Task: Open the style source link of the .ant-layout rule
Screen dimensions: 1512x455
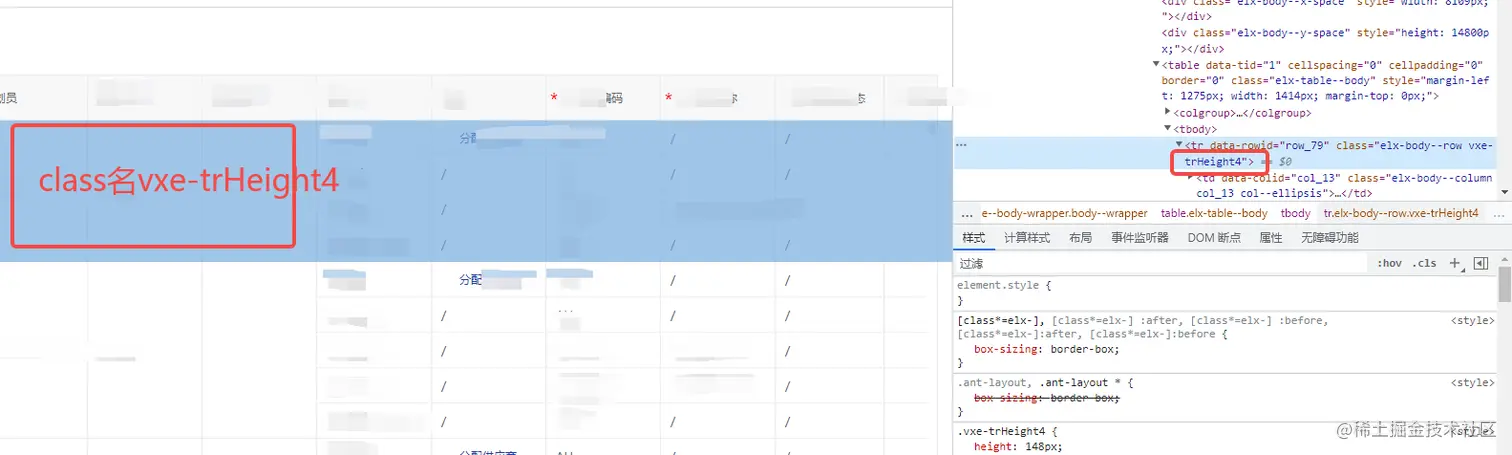Action: pyautogui.click(x=1472, y=383)
